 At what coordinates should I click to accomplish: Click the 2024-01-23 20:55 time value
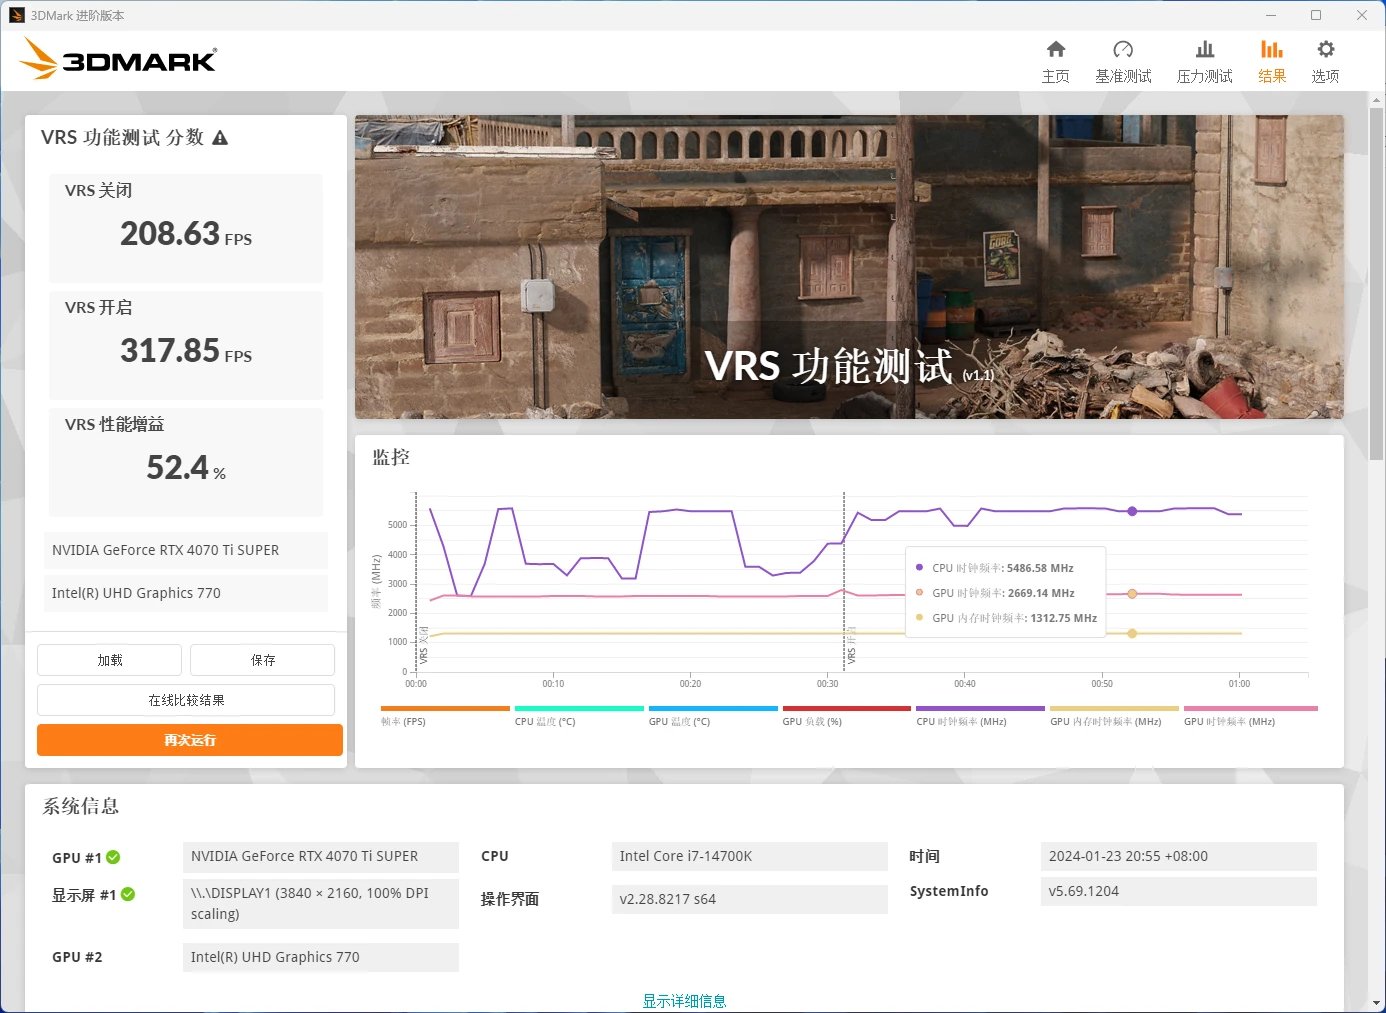[x=1179, y=856]
